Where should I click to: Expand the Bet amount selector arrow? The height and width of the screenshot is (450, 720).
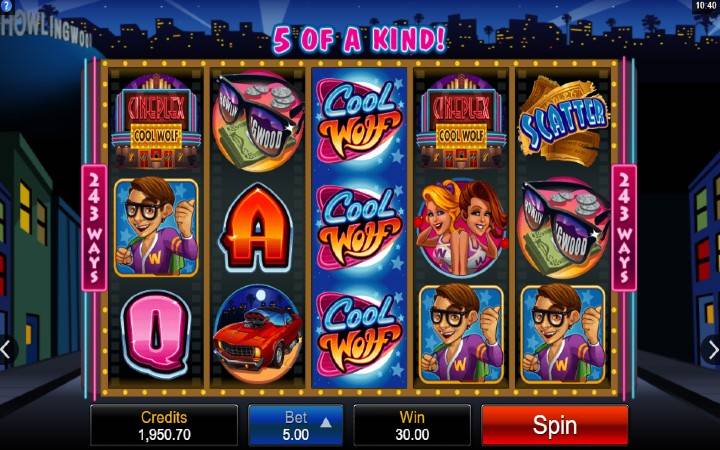[x=326, y=422]
